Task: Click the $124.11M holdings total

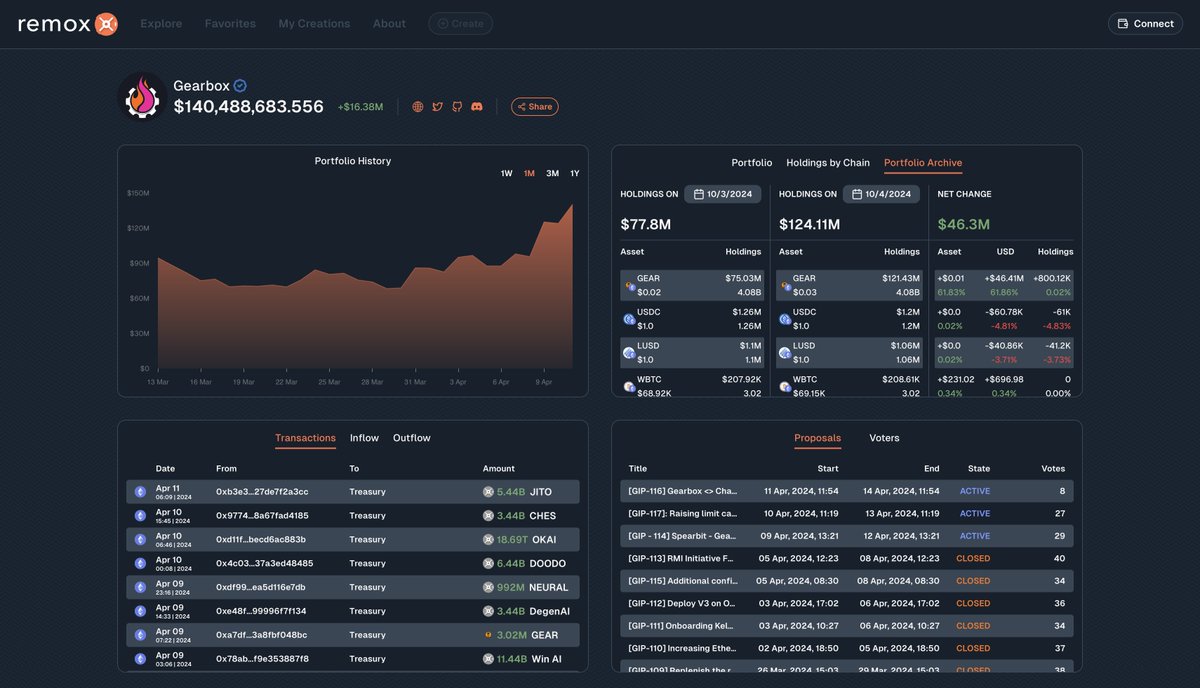Action: (809, 224)
